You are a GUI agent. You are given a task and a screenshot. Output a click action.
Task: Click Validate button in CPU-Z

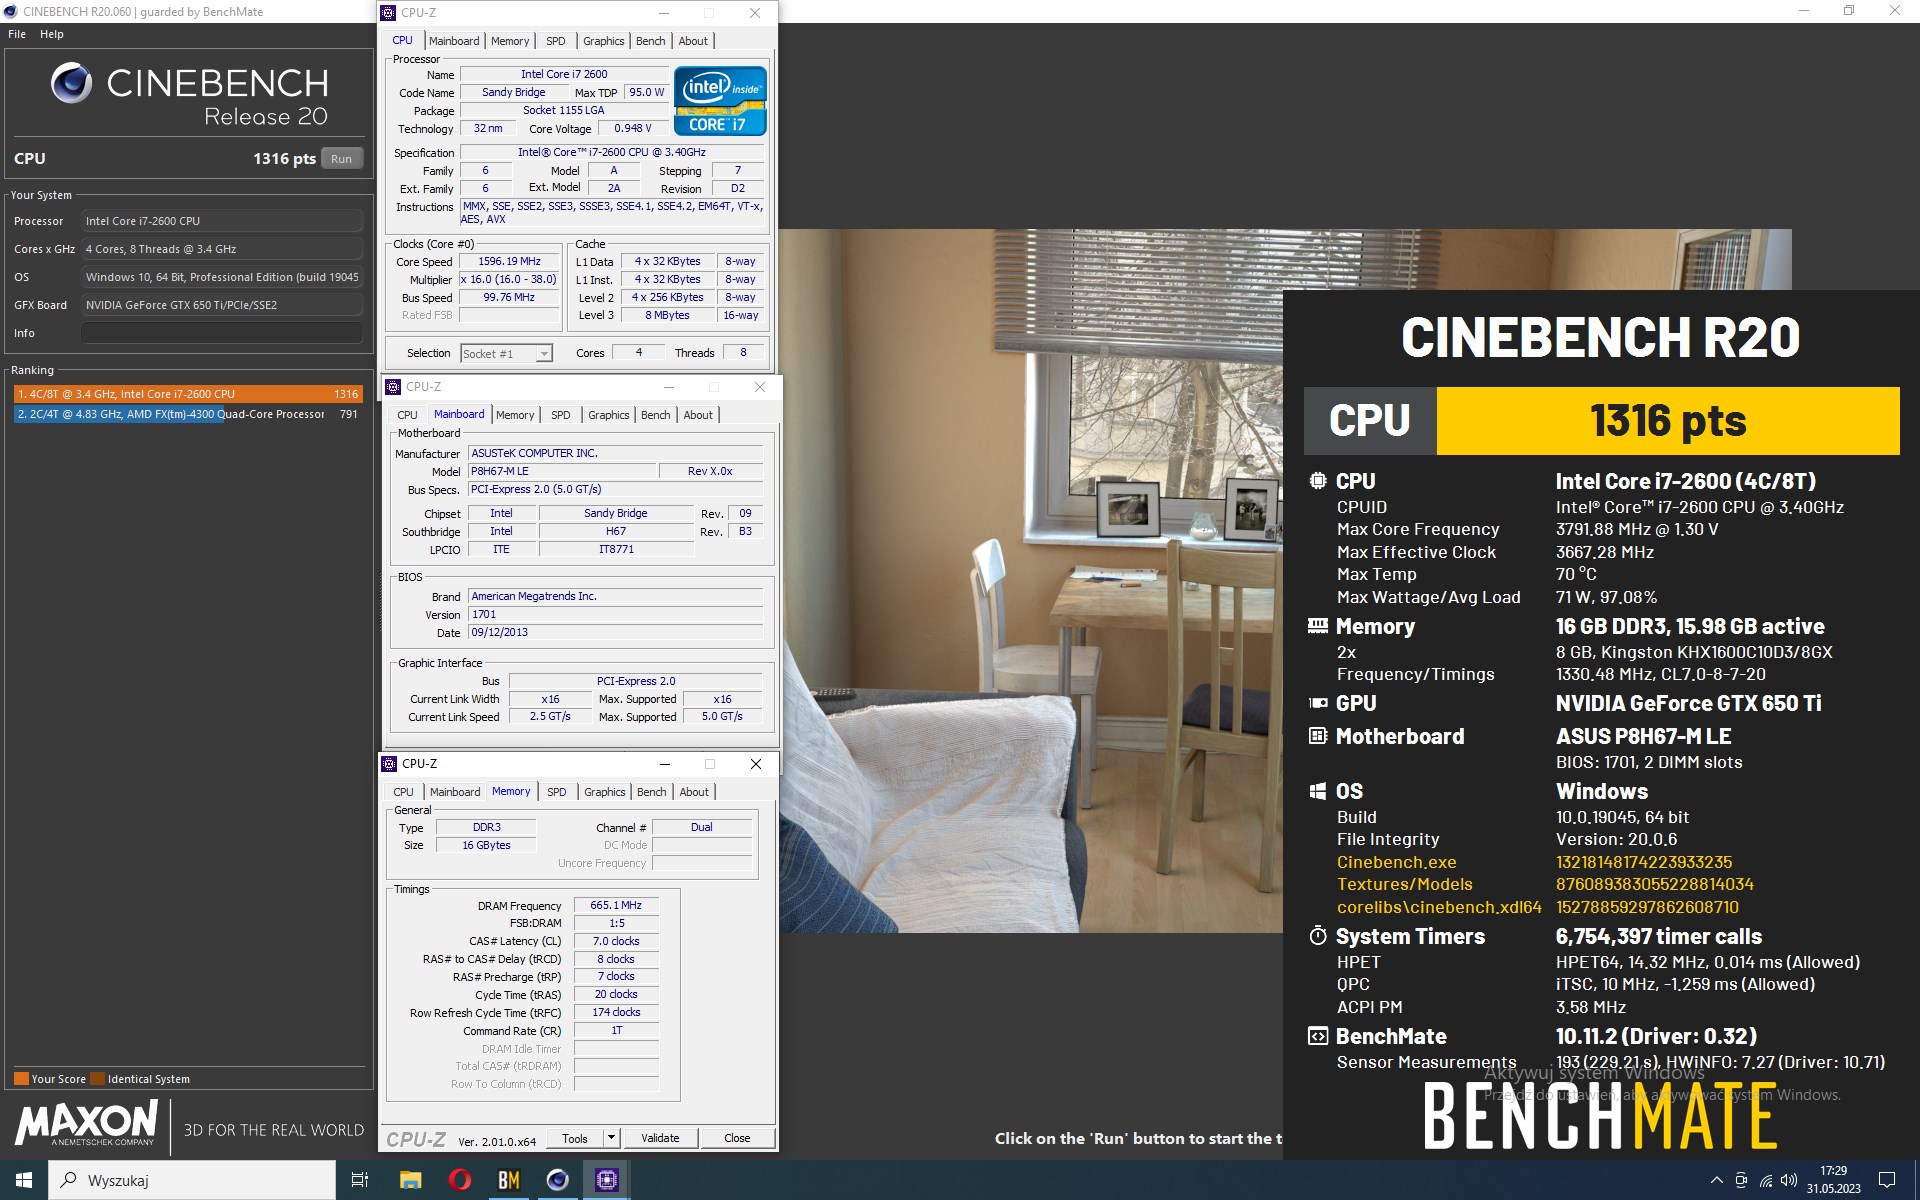point(660,1138)
